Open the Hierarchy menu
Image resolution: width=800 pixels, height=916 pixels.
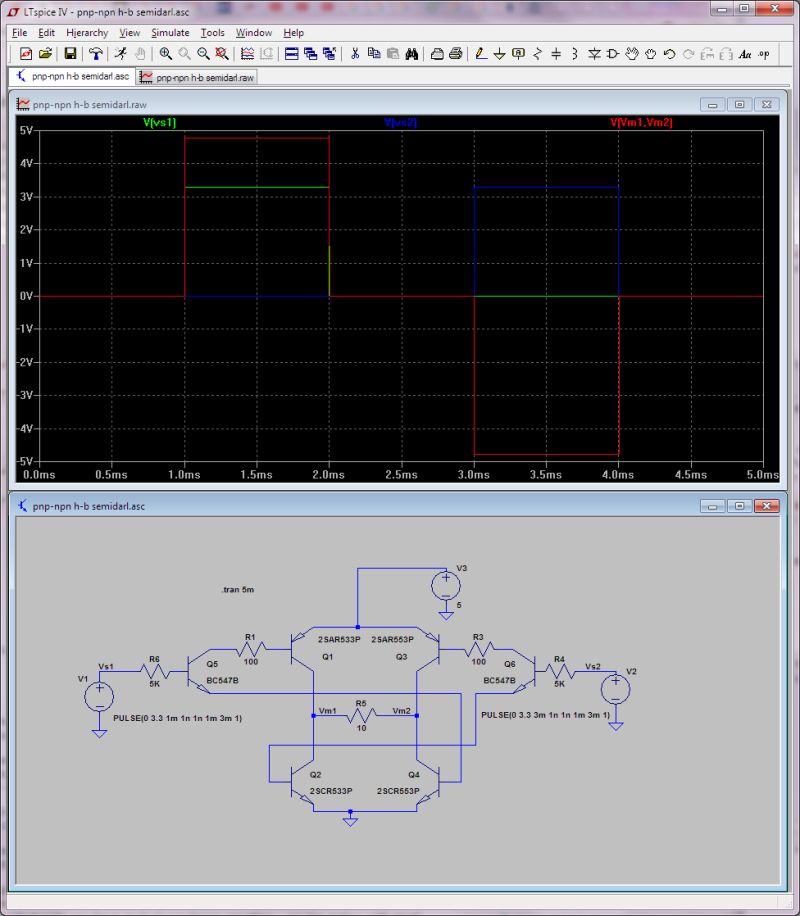pyautogui.click(x=87, y=32)
